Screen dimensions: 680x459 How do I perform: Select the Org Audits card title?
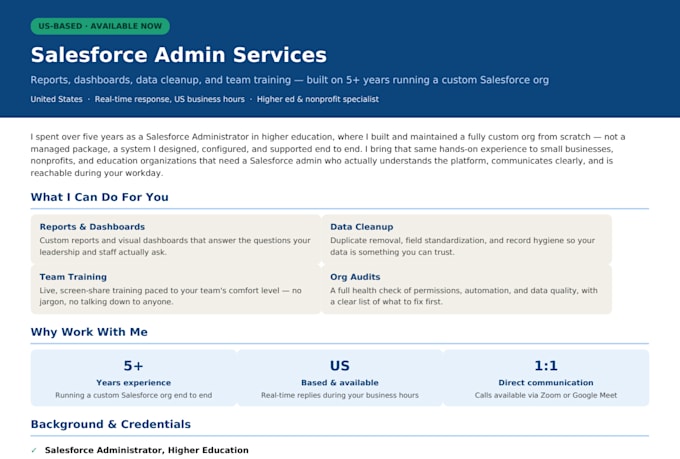[355, 277]
